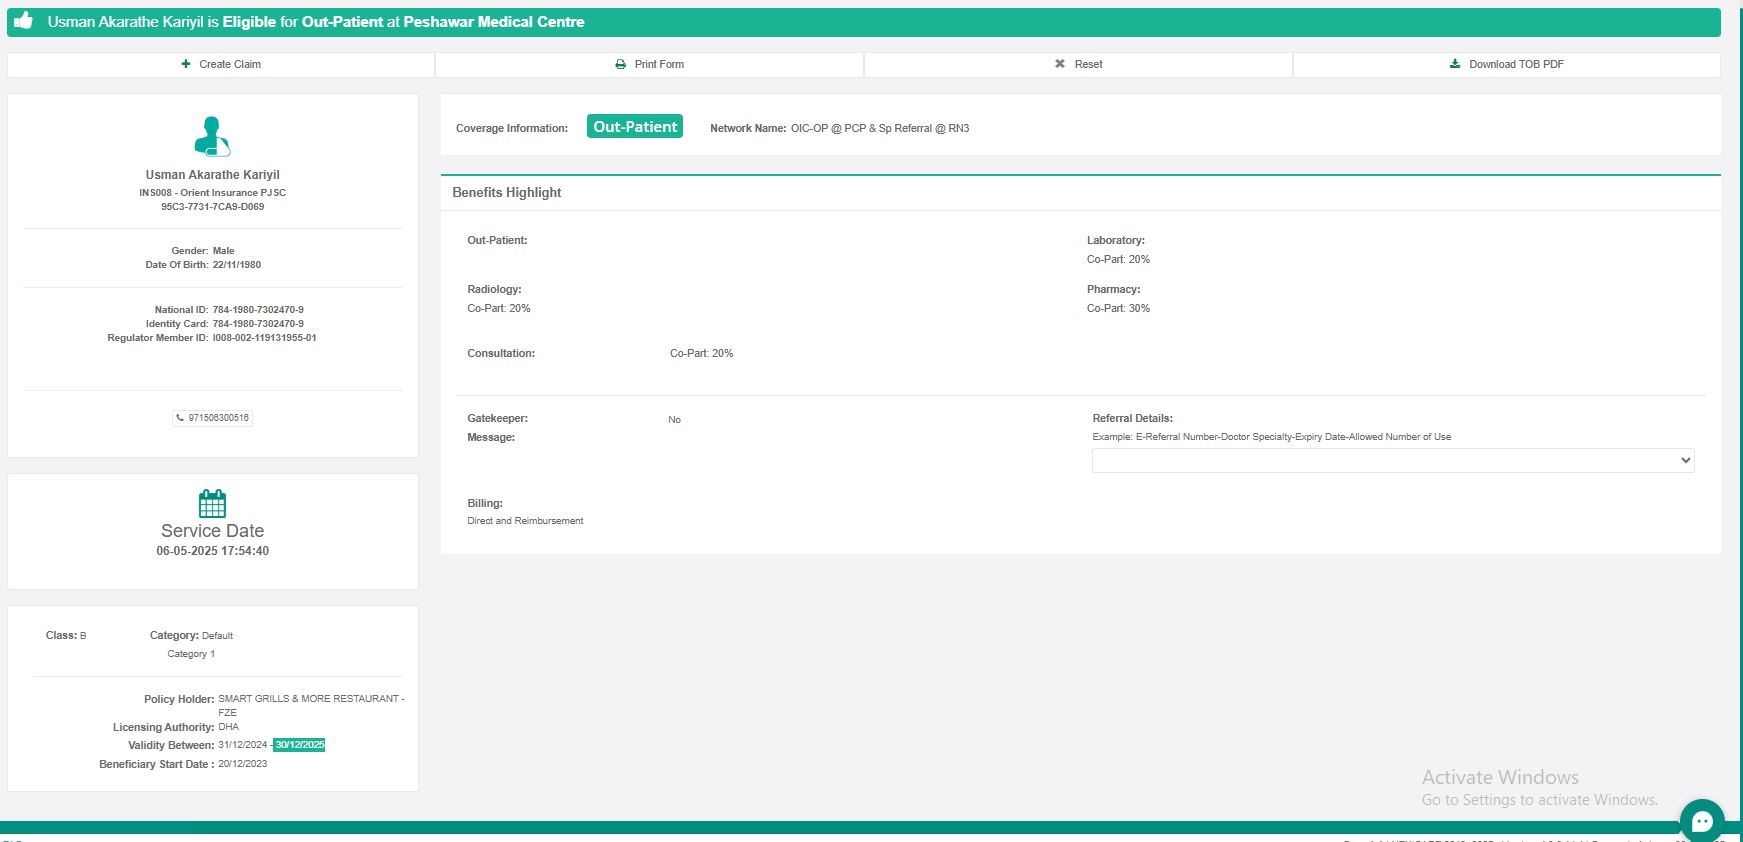Expand the Referral Details dropdown
Screen dimensions: 1743x842
1392,460
